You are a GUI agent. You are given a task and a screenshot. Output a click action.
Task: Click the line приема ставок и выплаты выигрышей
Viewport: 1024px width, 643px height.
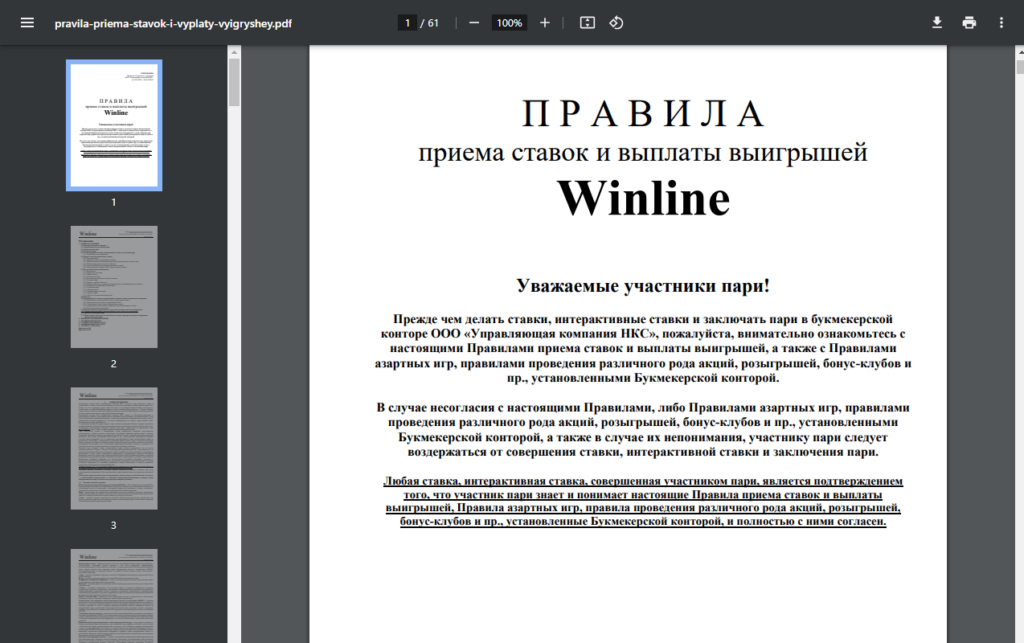click(x=643, y=153)
